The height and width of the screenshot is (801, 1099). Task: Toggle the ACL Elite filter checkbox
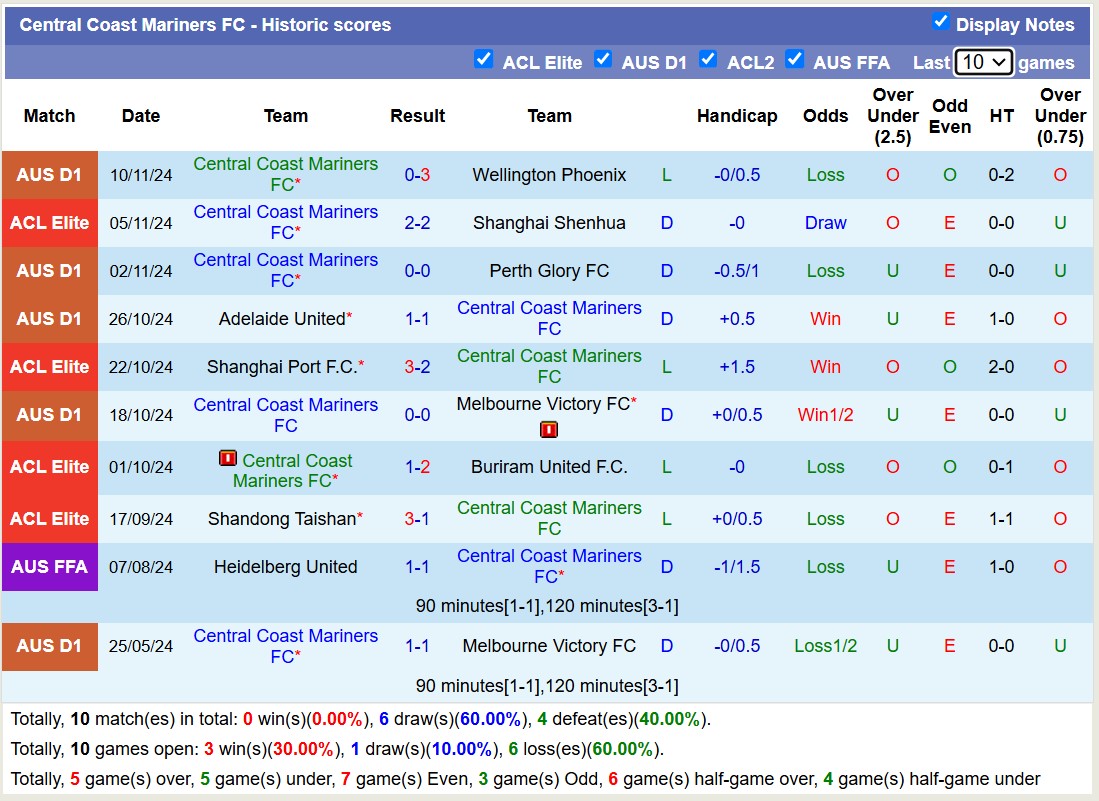tap(484, 60)
